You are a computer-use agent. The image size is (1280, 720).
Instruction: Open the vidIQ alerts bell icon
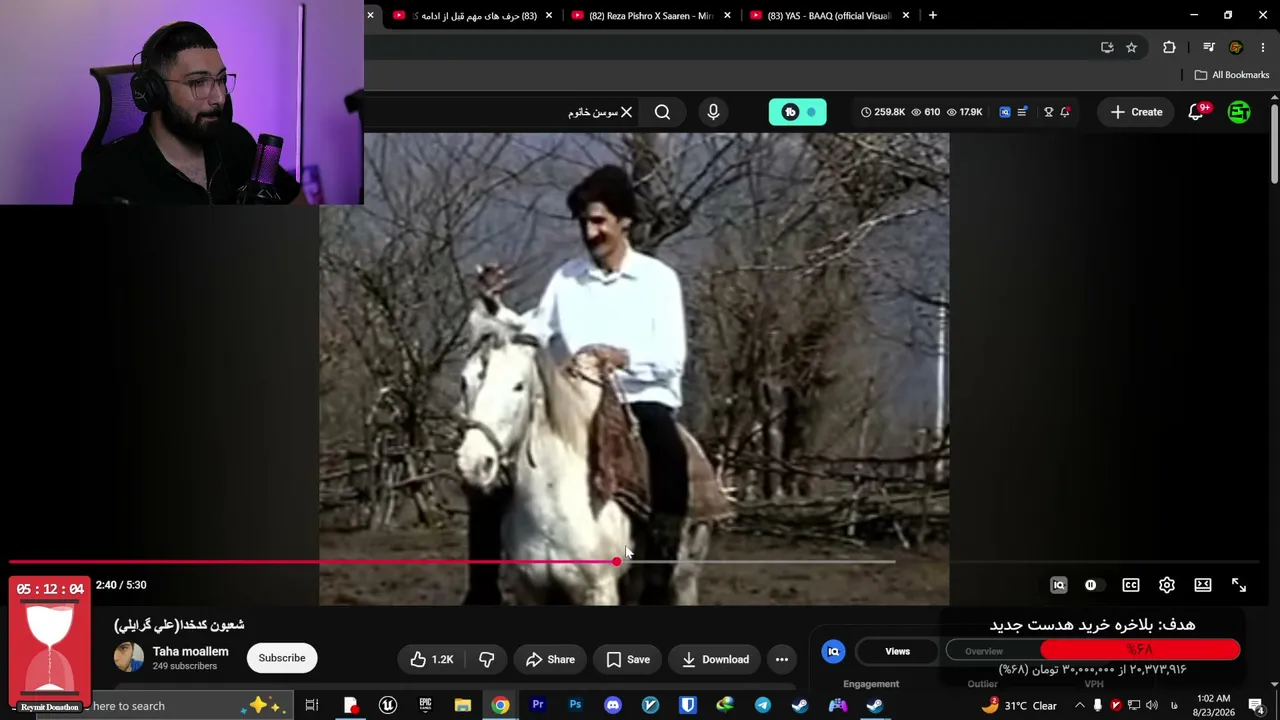coord(1065,112)
